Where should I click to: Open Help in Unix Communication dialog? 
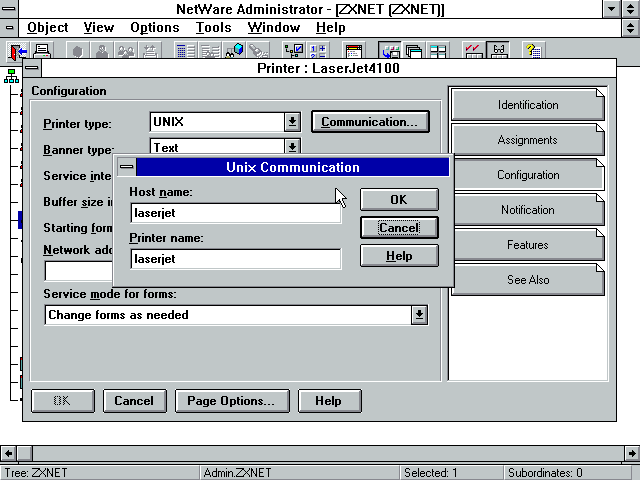[399, 256]
